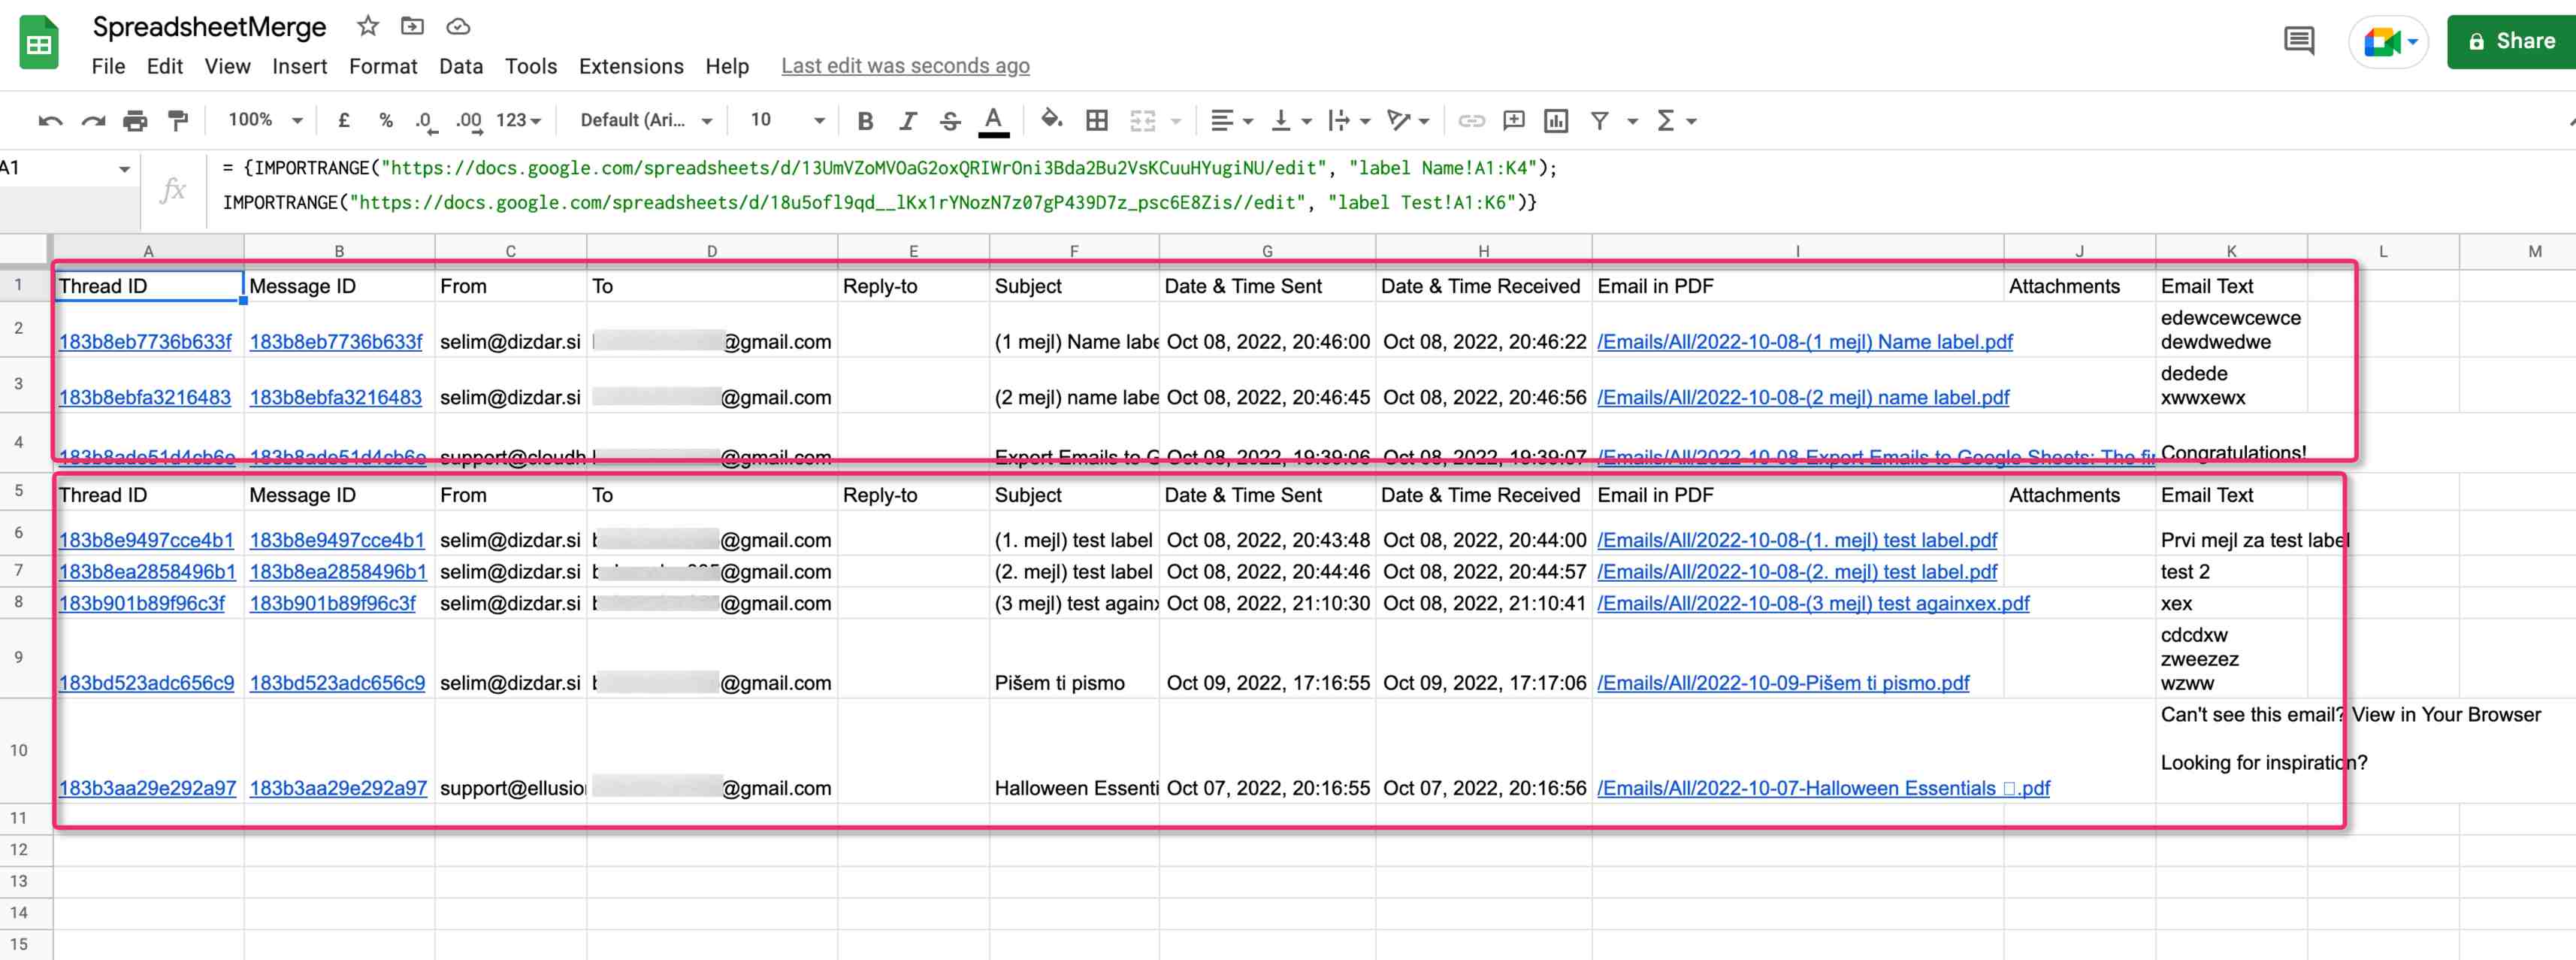Click the insert link icon
2576x960 pixels.
click(x=1471, y=121)
